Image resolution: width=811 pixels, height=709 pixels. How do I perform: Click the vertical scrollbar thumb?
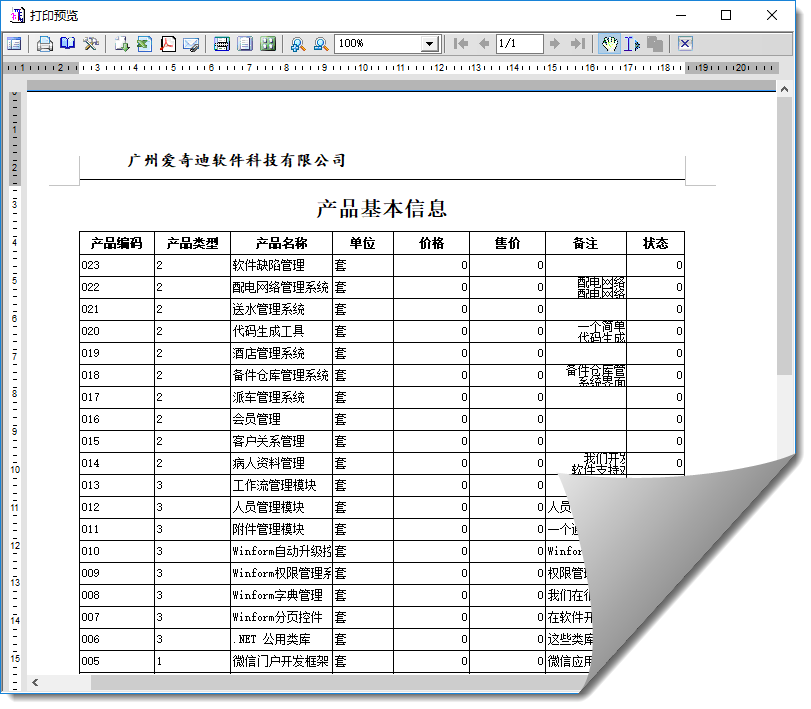785,235
